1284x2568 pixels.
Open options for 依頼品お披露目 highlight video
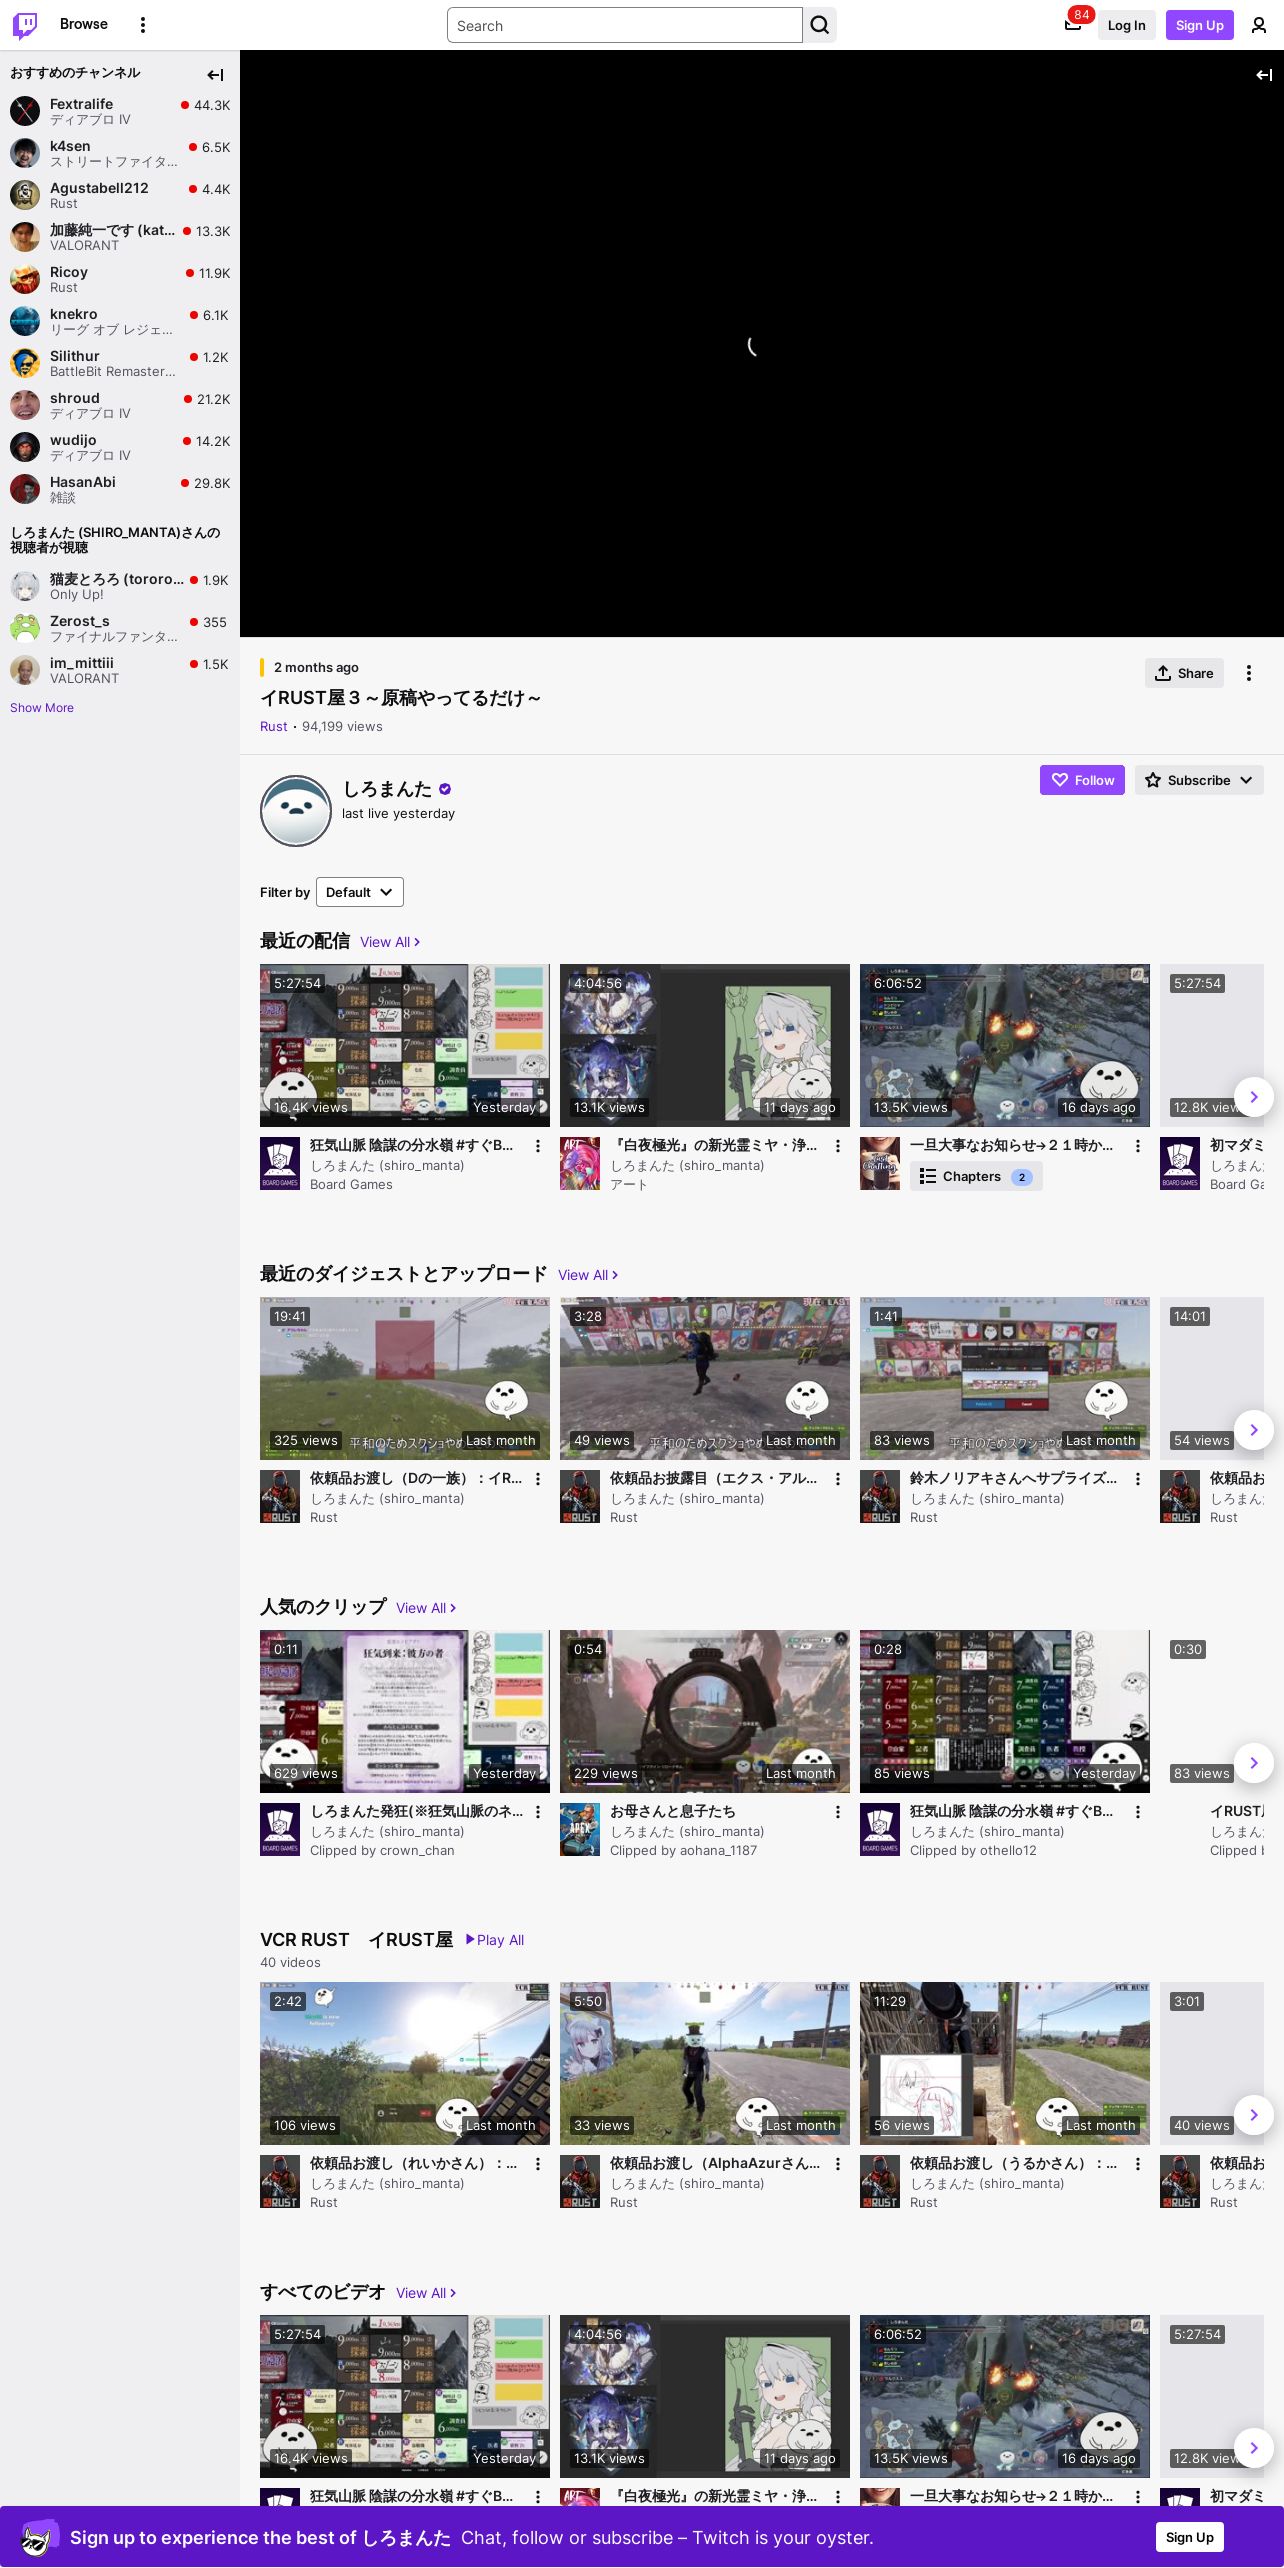pos(838,1479)
